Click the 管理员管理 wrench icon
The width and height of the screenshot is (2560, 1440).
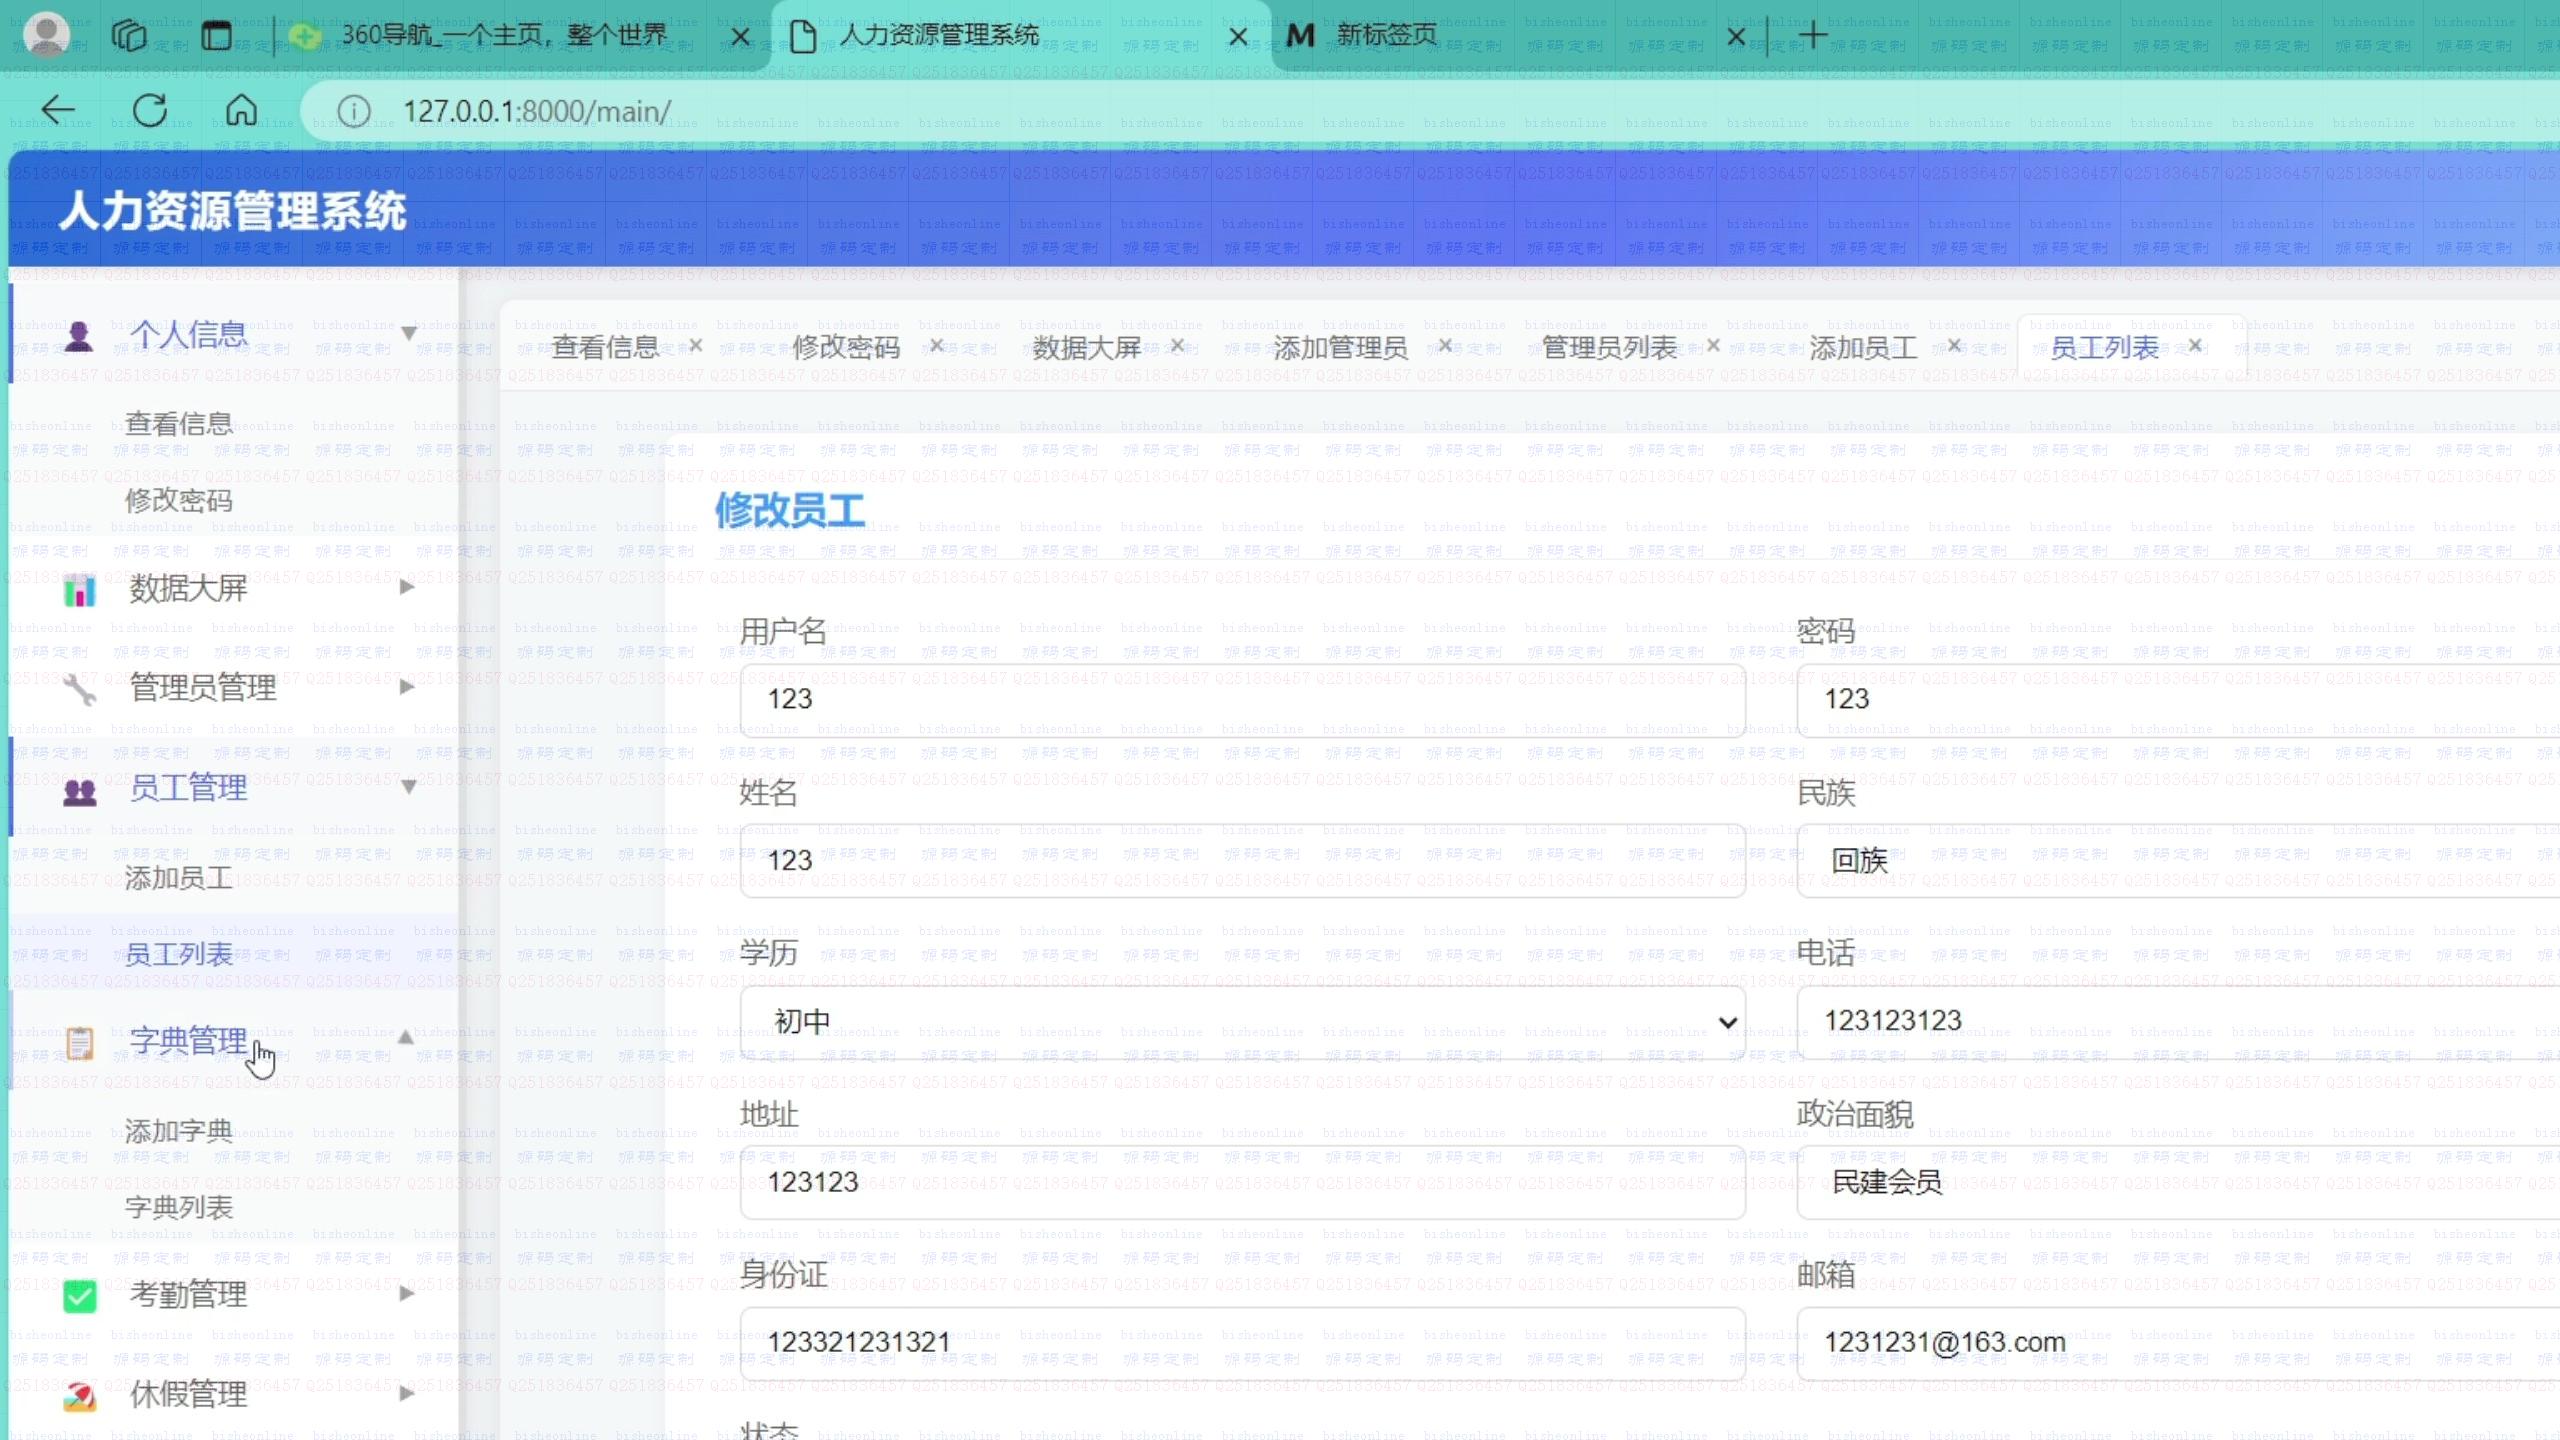79,688
